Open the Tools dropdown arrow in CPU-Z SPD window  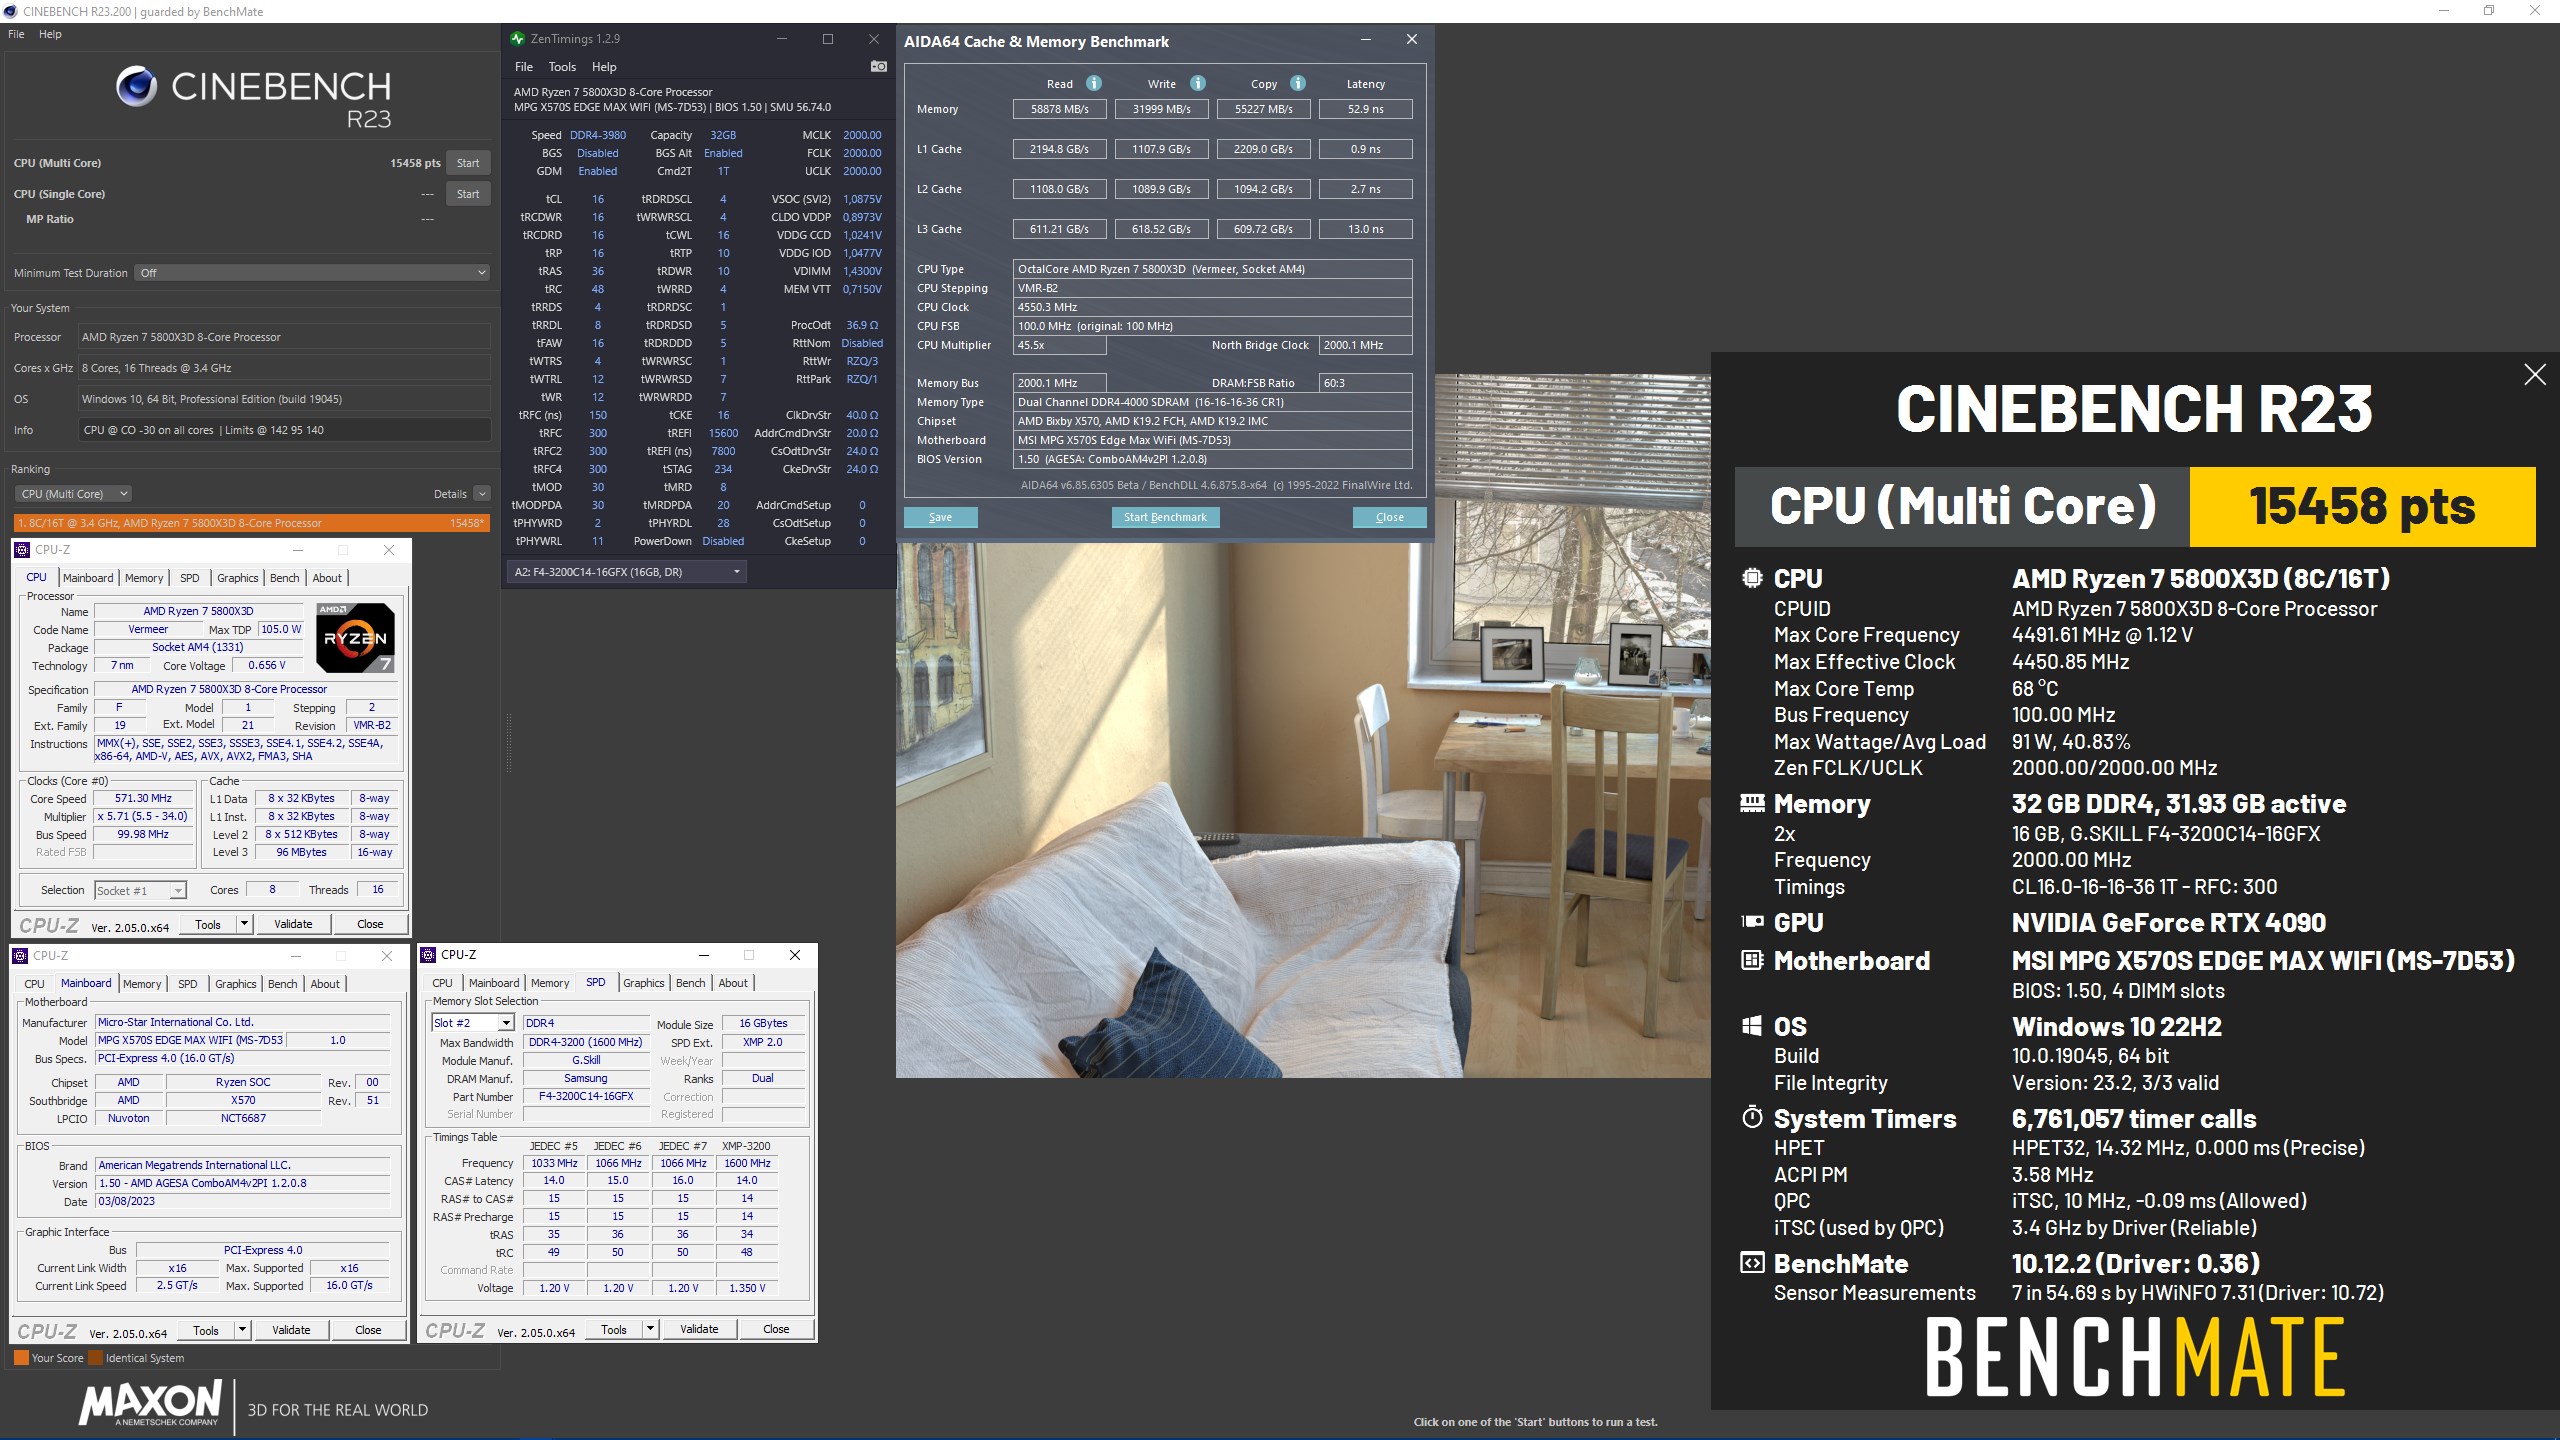click(650, 1329)
